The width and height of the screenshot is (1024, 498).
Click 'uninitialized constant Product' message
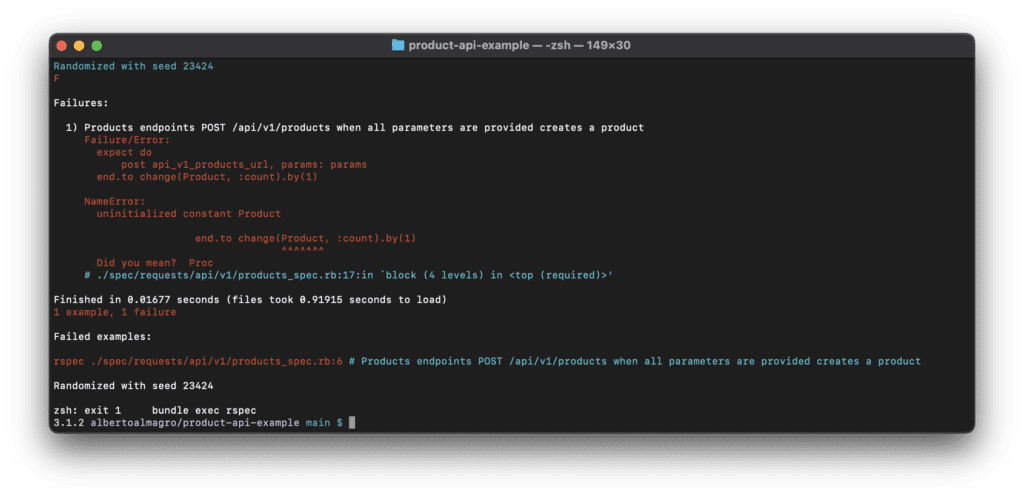(189, 213)
